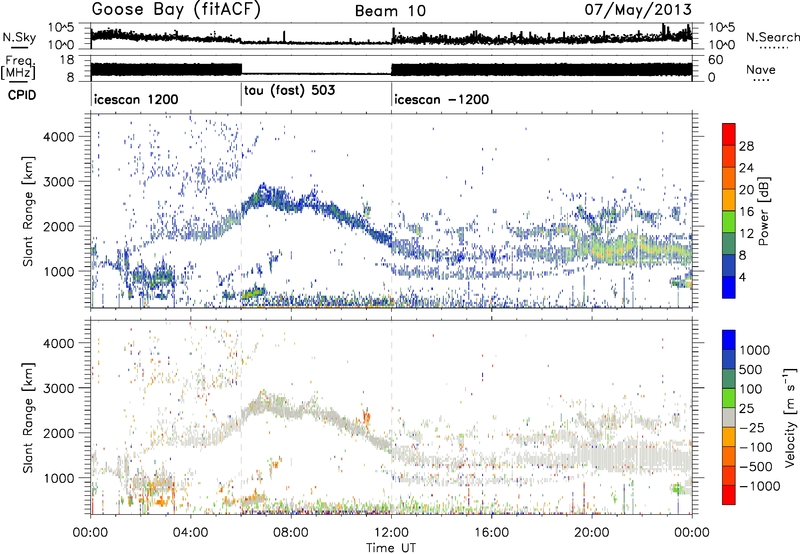800x554 pixels.
Task: Click the 16 dB label on Power colorbar
Action: coord(746,212)
